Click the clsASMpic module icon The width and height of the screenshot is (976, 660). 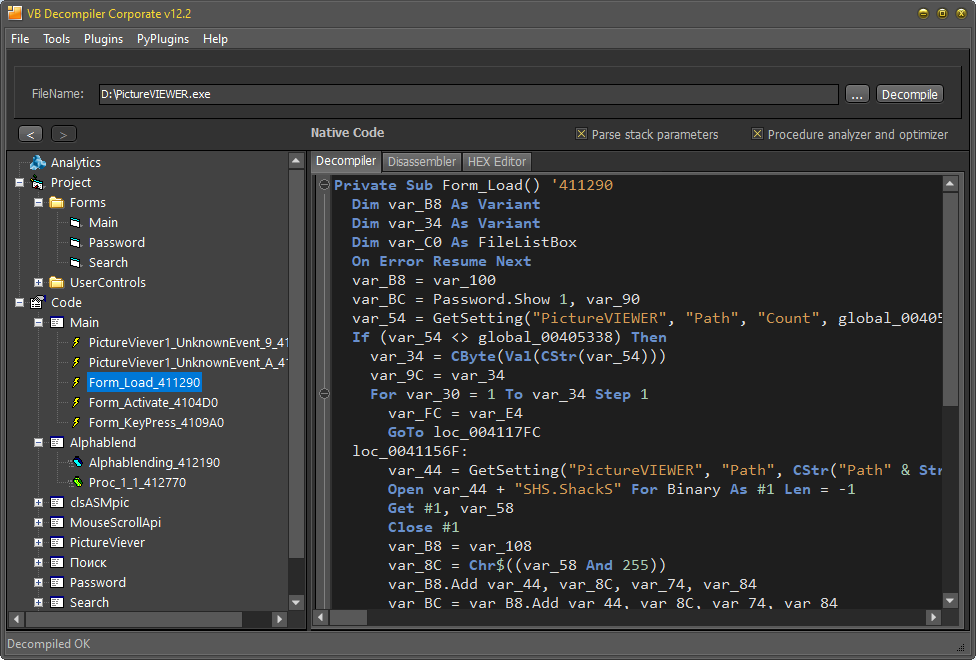[57, 502]
